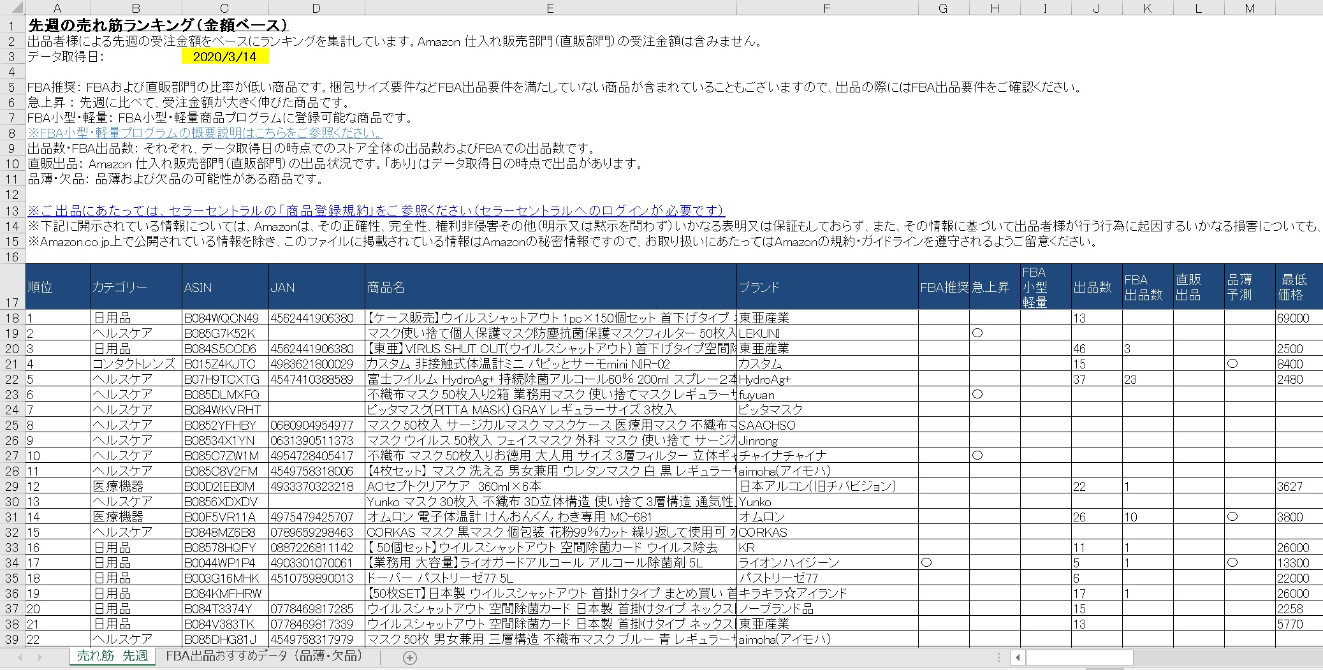Open the FBA小型・軽量プログラム概要説明 link

204,132
